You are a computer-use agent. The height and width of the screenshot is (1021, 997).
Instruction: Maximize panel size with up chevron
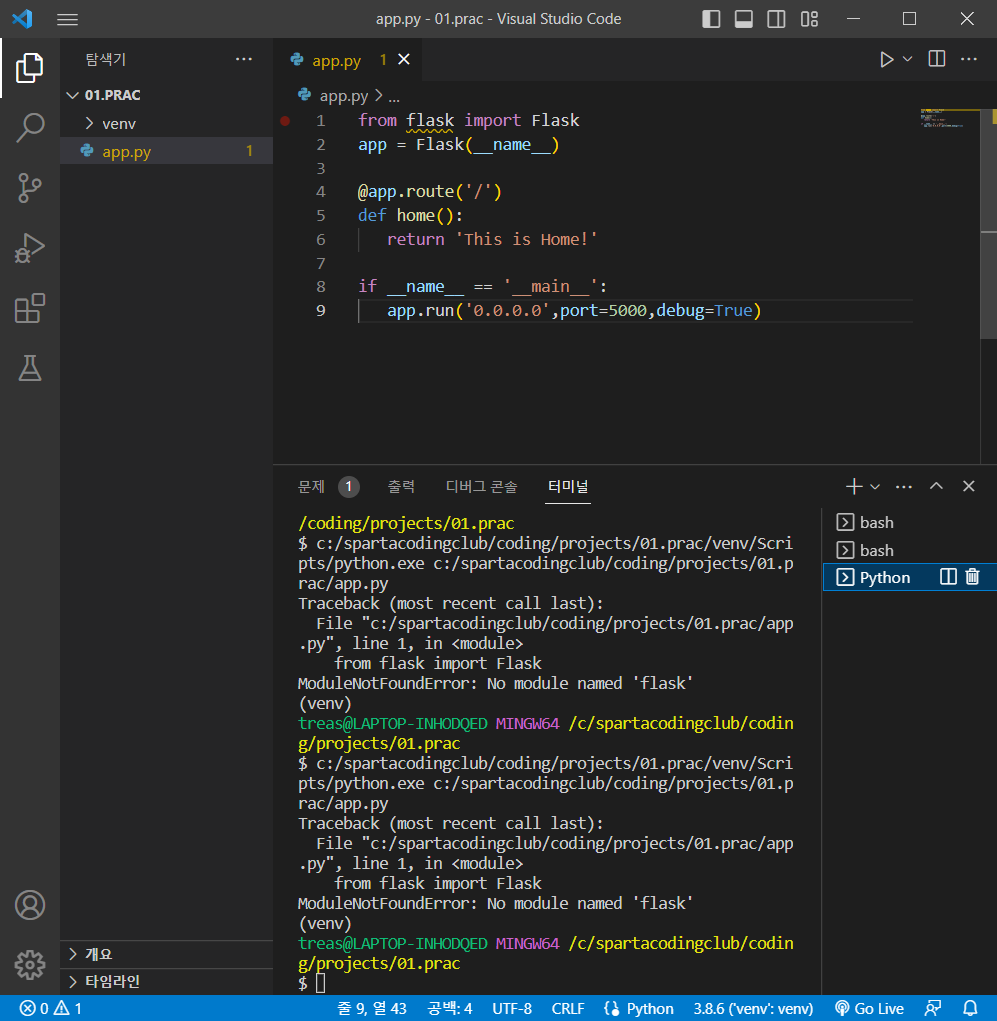pos(936,486)
